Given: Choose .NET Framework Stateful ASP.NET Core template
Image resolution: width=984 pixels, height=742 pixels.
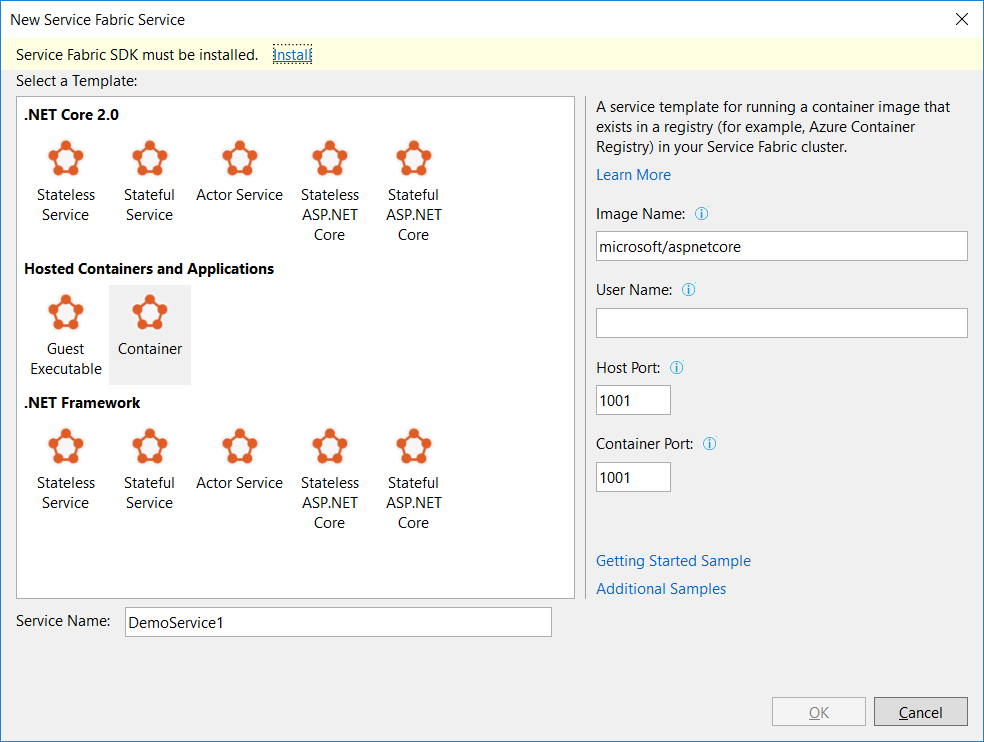Looking at the screenshot, I should (x=413, y=478).
